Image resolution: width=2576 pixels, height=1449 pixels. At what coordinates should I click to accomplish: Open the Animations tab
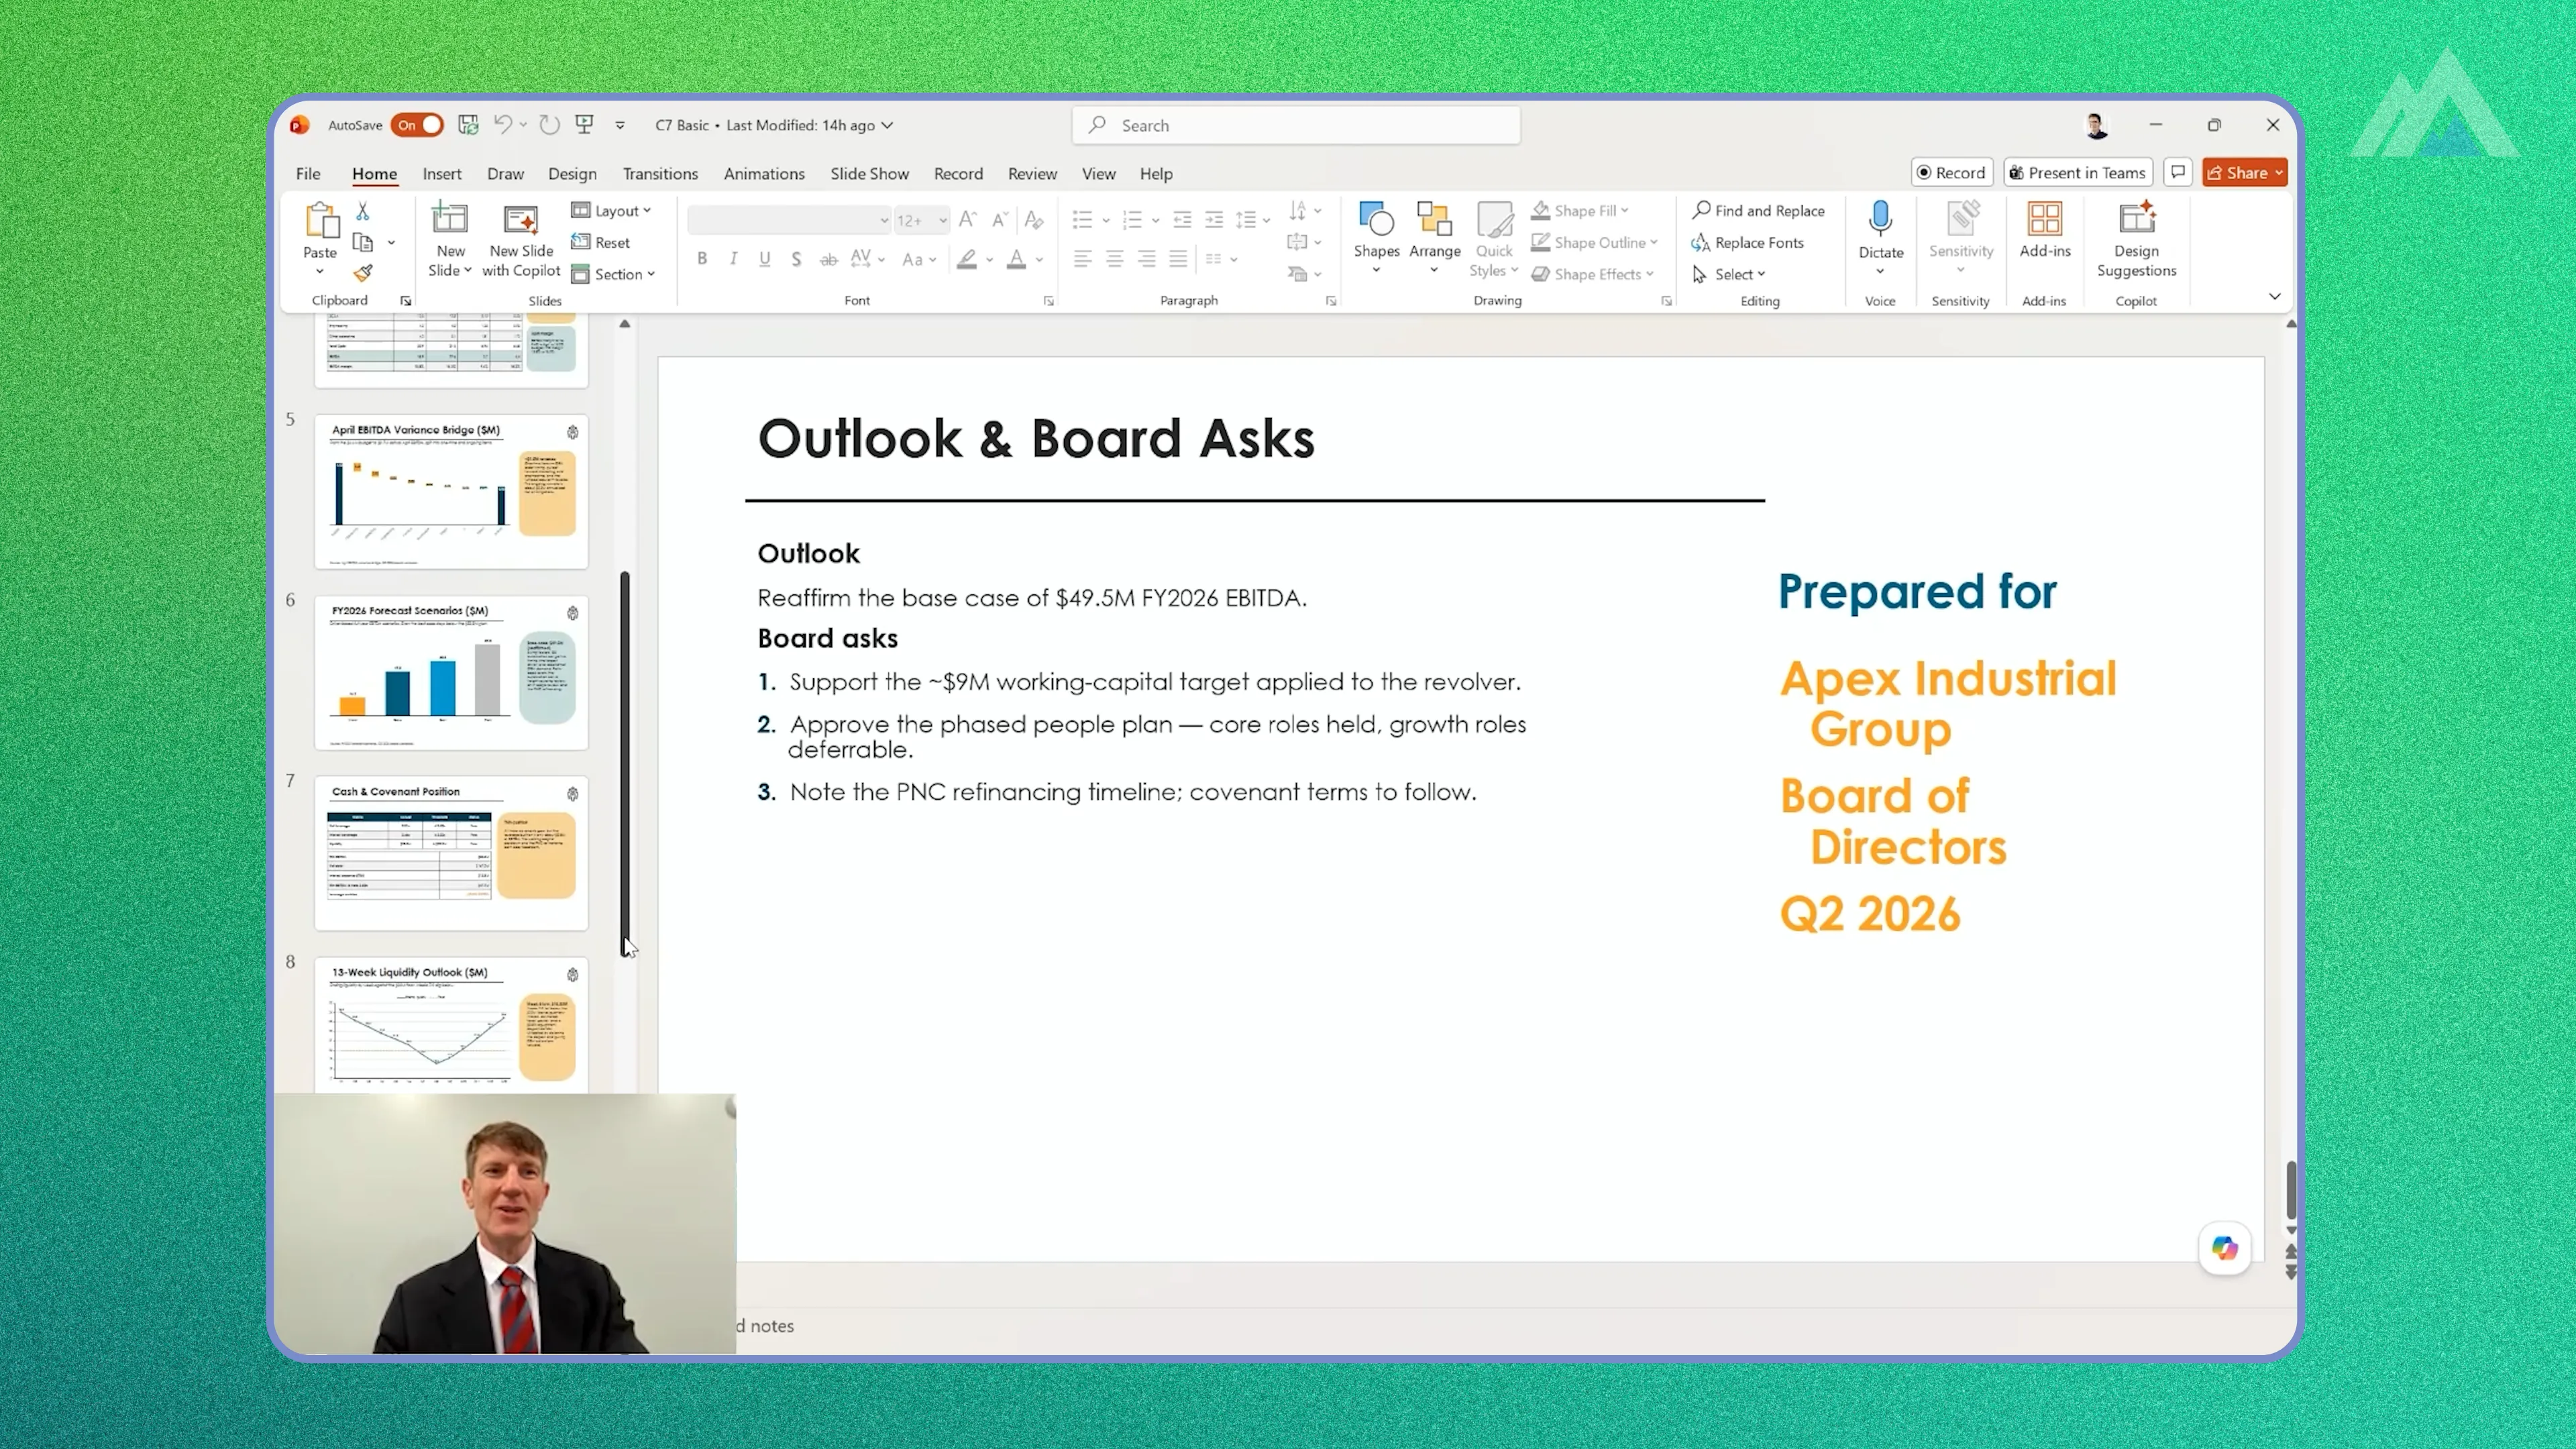(764, 173)
